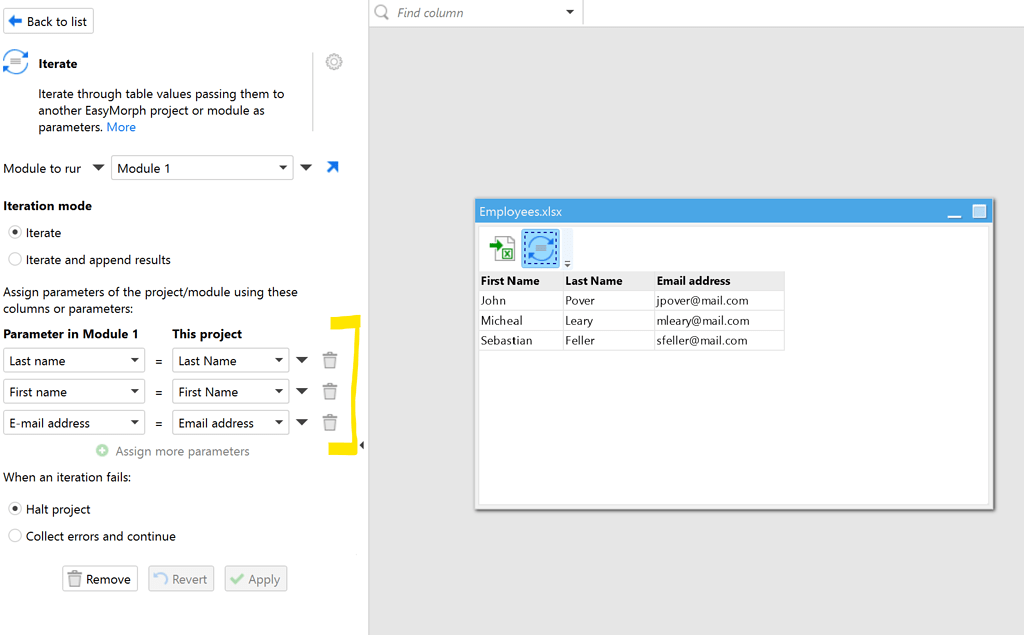Delete the First name parameter row trash icon
The image size is (1024, 635).
click(330, 391)
